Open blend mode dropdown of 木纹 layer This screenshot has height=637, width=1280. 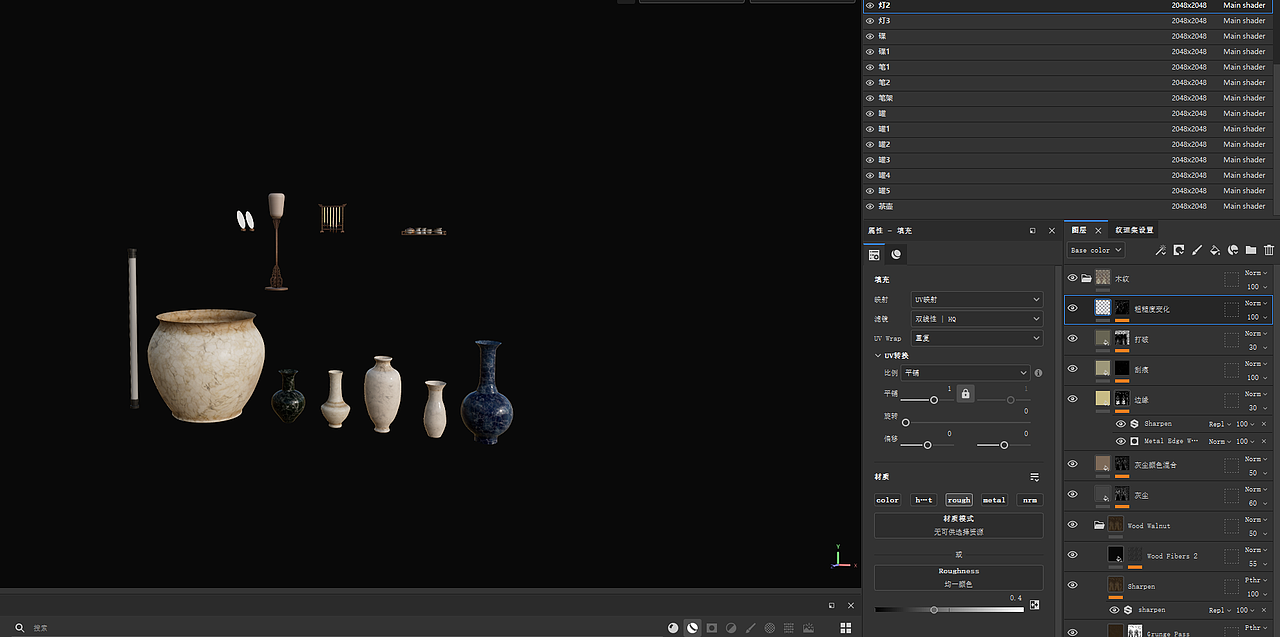coord(1256,273)
